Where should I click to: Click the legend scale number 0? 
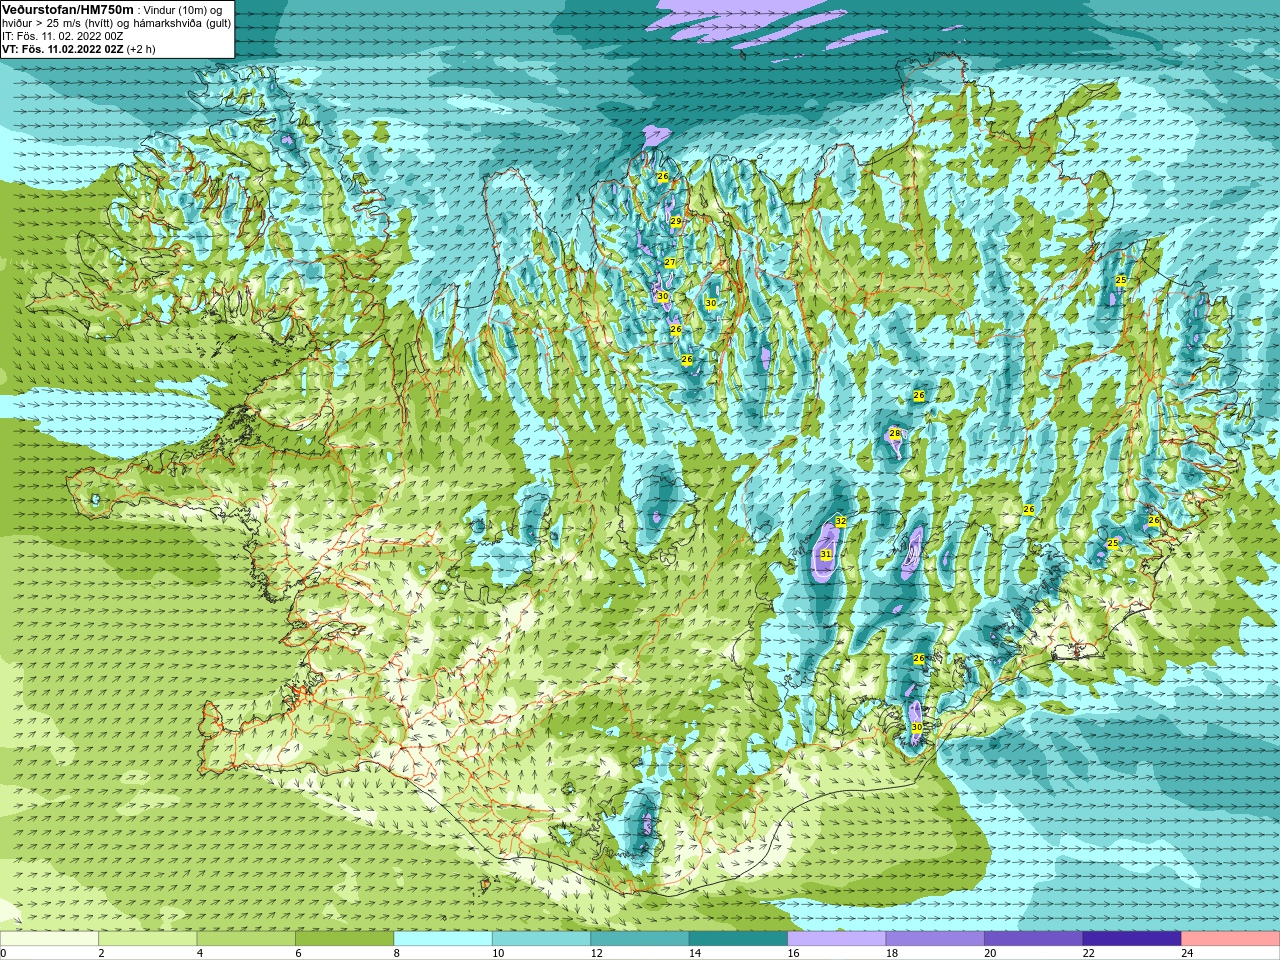[4, 953]
